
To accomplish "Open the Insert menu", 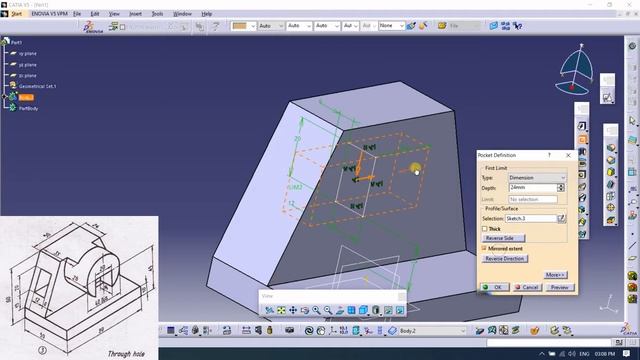I will click(135, 14).
